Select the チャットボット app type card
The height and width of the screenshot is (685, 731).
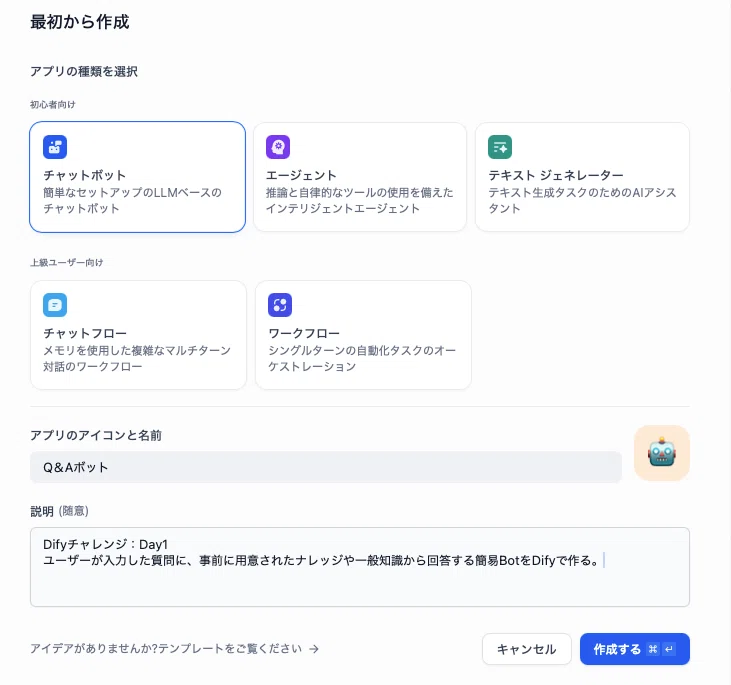pyautogui.click(x=138, y=177)
